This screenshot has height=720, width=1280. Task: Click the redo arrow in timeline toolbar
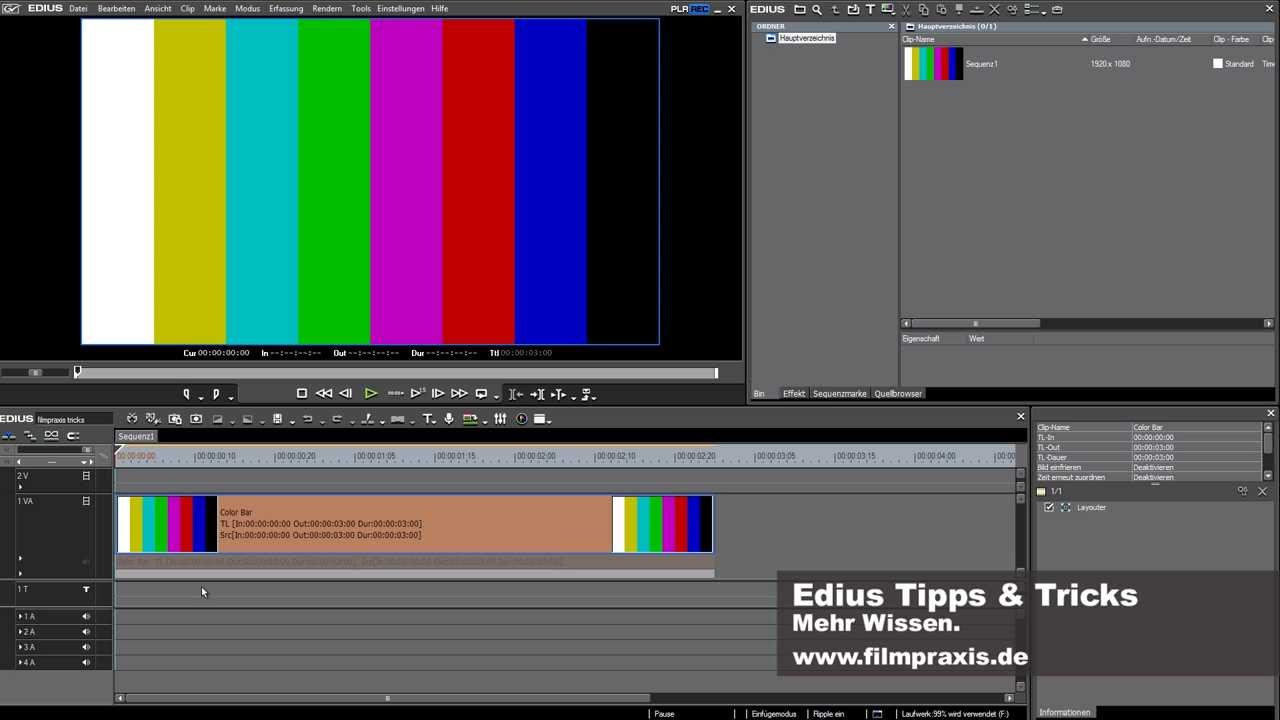click(x=337, y=419)
